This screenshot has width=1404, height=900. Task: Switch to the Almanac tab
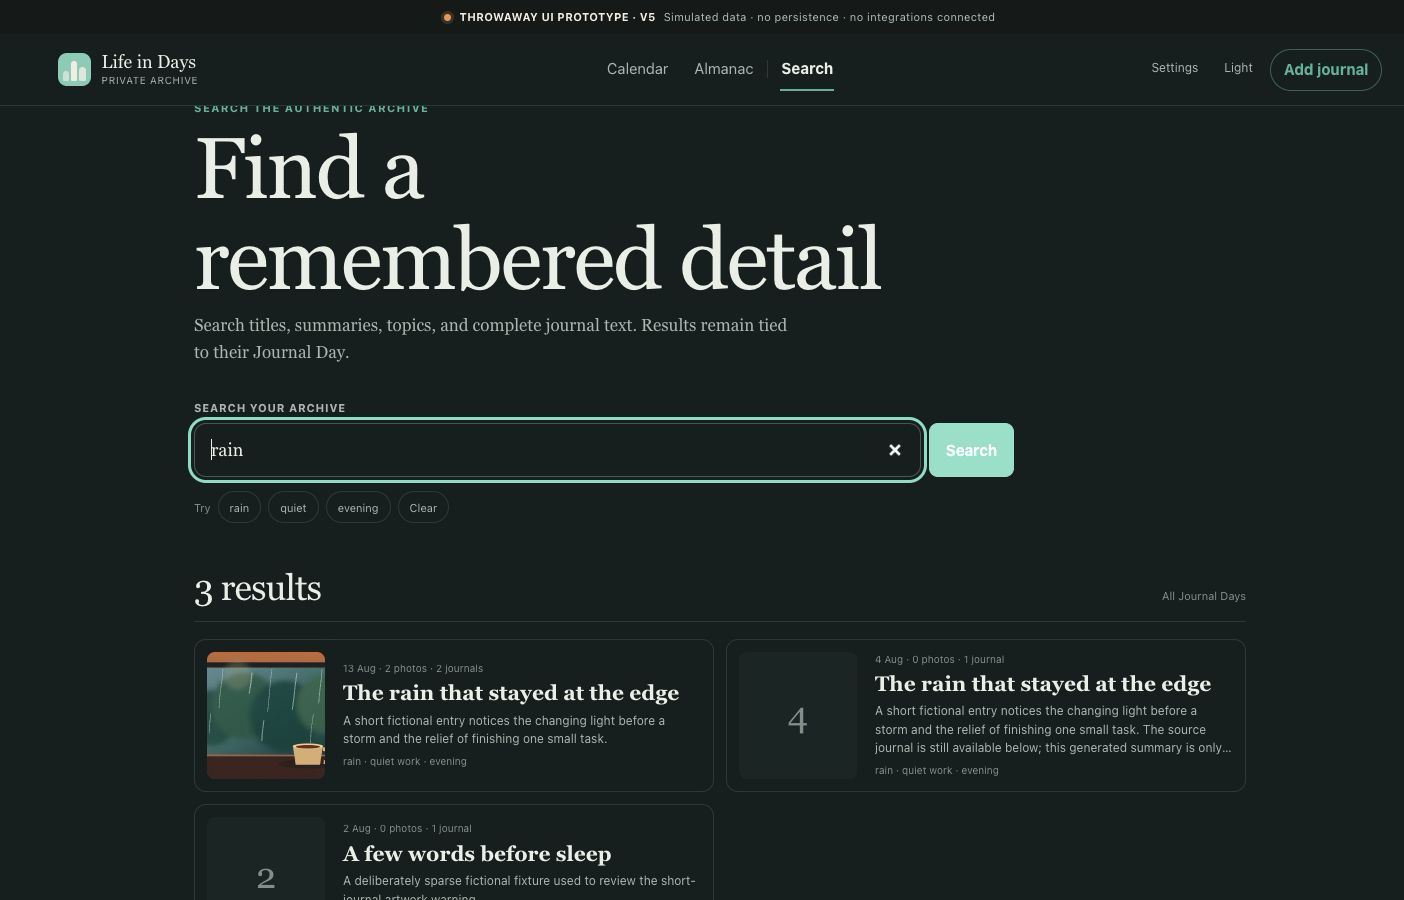click(x=724, y=69)
